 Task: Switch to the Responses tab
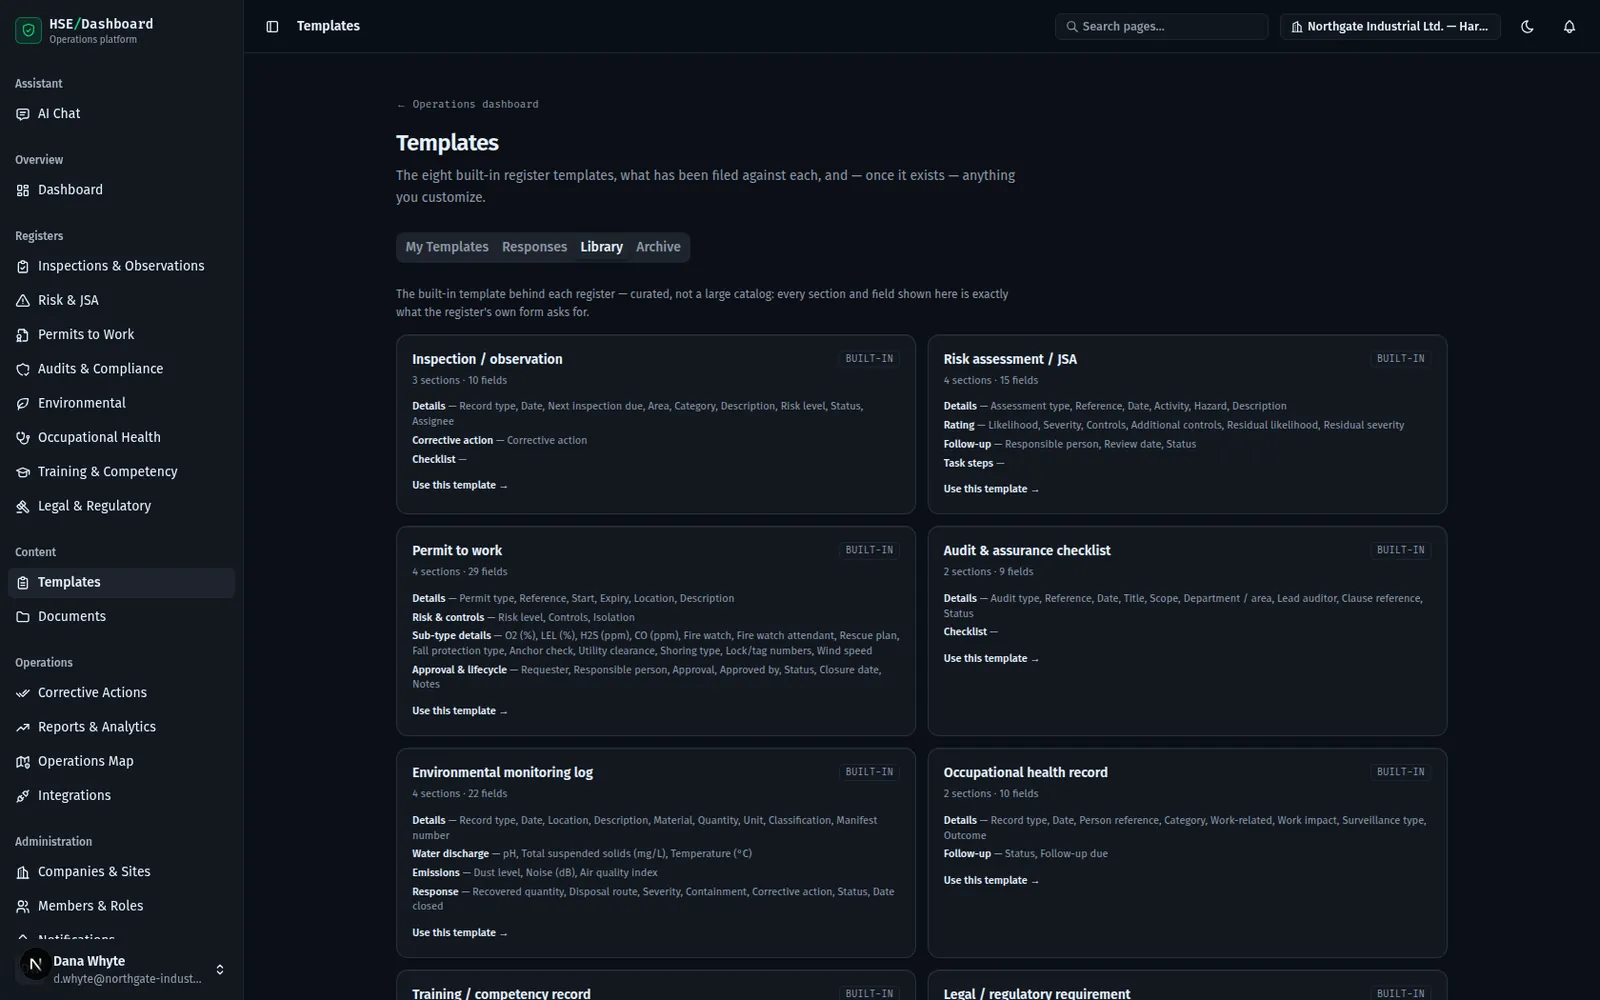coord(534,247)
